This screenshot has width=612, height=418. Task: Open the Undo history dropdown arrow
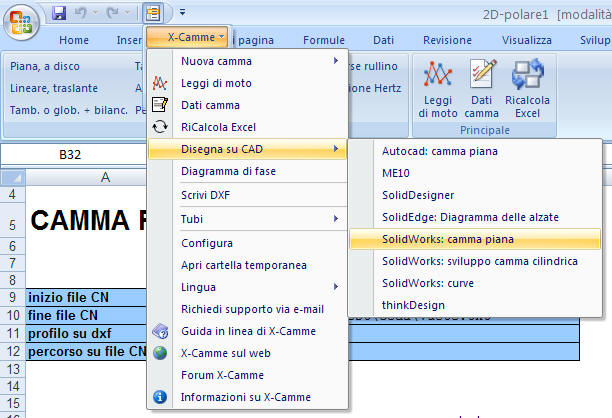pyautogui.click(x=95, y=13)
